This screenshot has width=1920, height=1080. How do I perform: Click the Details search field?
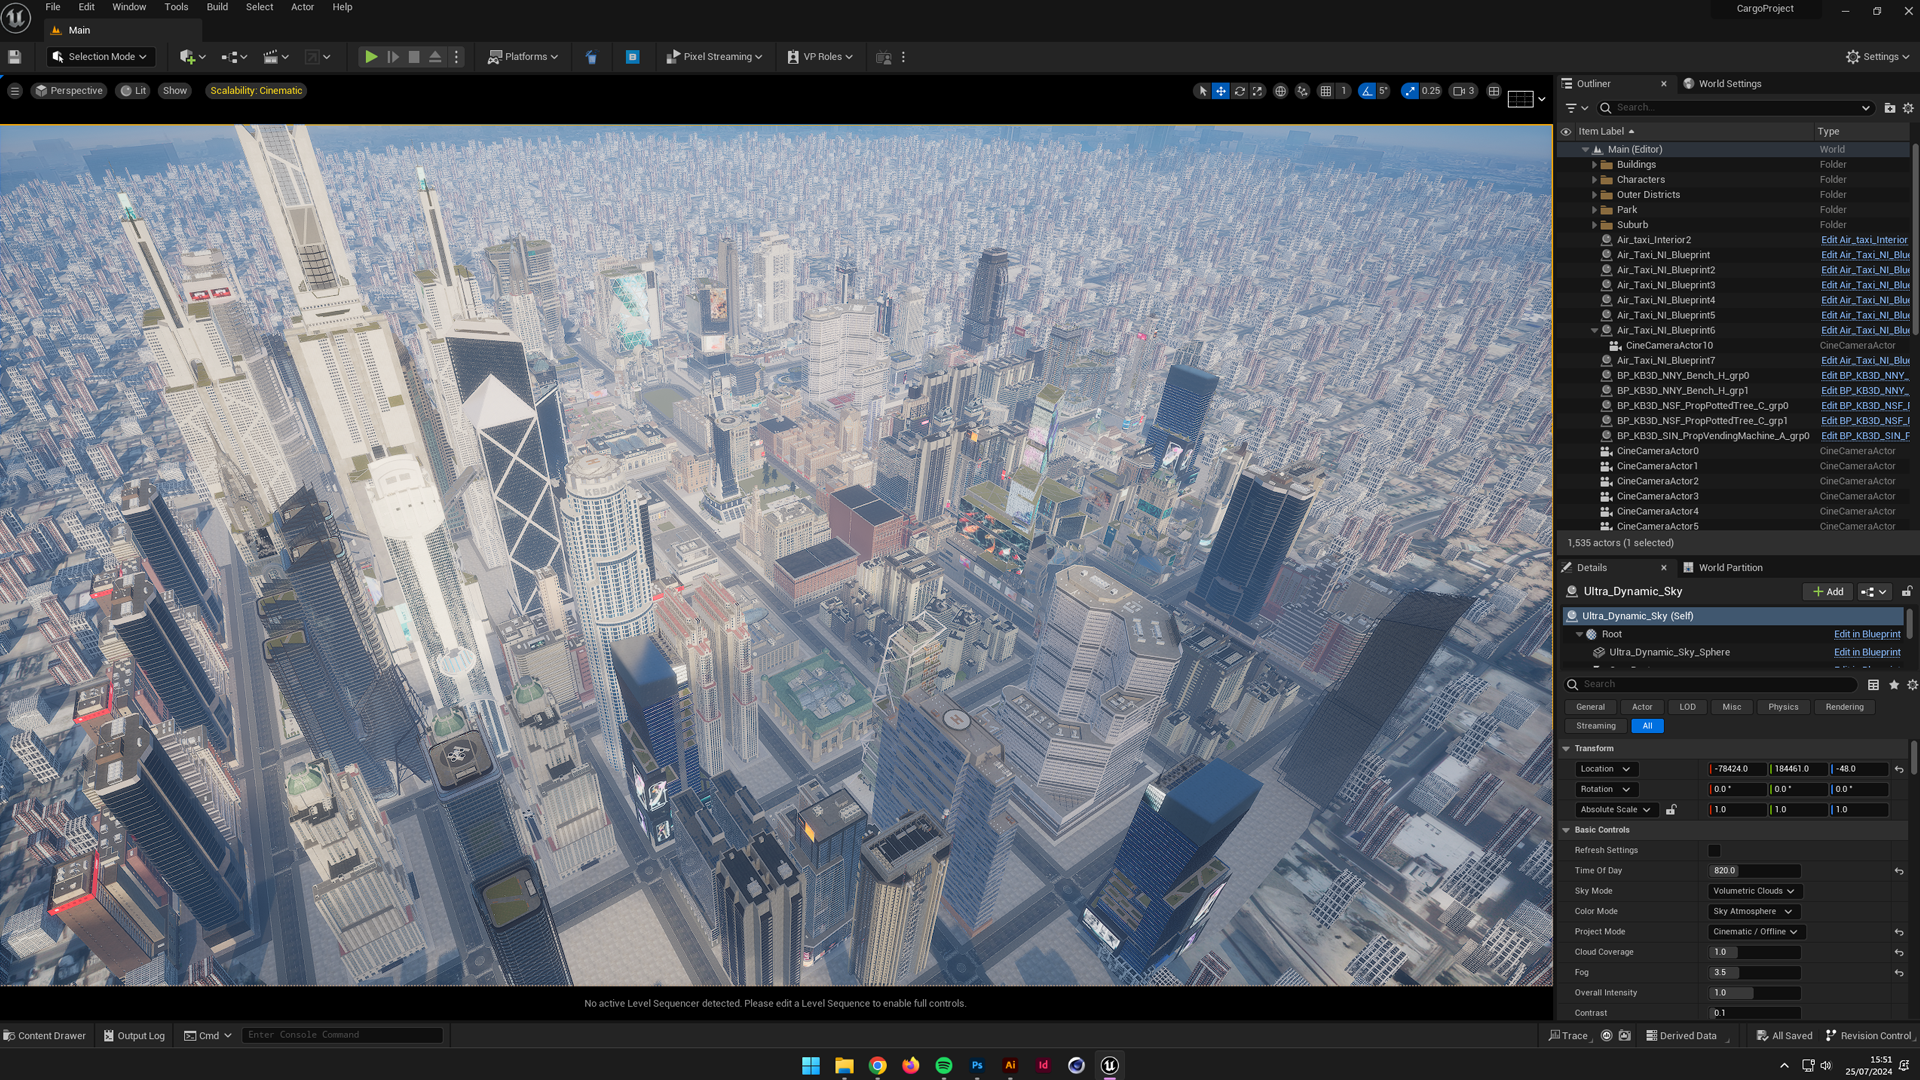[x=1711, y=685]
